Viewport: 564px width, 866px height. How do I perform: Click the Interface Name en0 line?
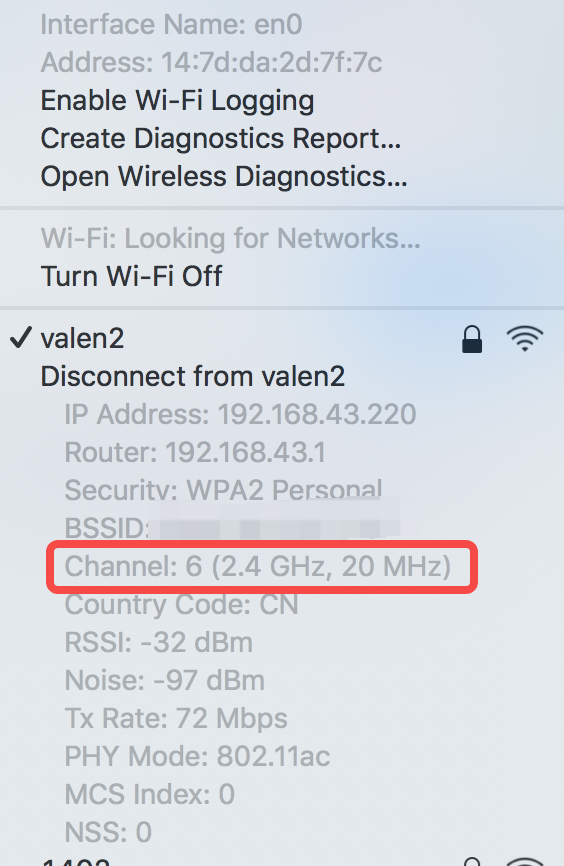(171, 24)
